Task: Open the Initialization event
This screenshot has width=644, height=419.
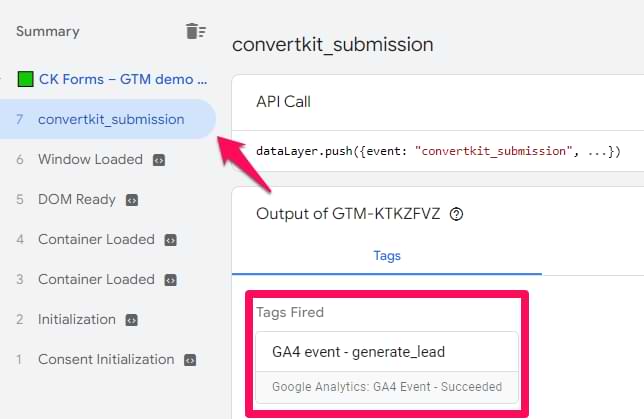Action: 76,319
